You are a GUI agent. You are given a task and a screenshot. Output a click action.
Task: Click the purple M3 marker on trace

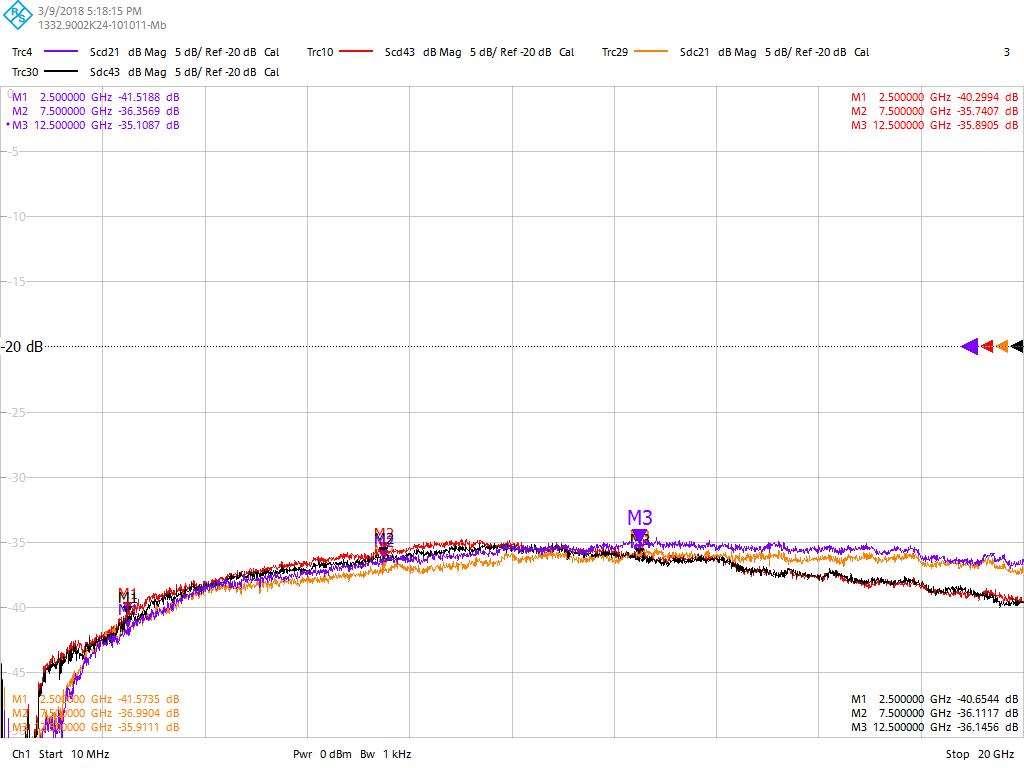[639, 534]
